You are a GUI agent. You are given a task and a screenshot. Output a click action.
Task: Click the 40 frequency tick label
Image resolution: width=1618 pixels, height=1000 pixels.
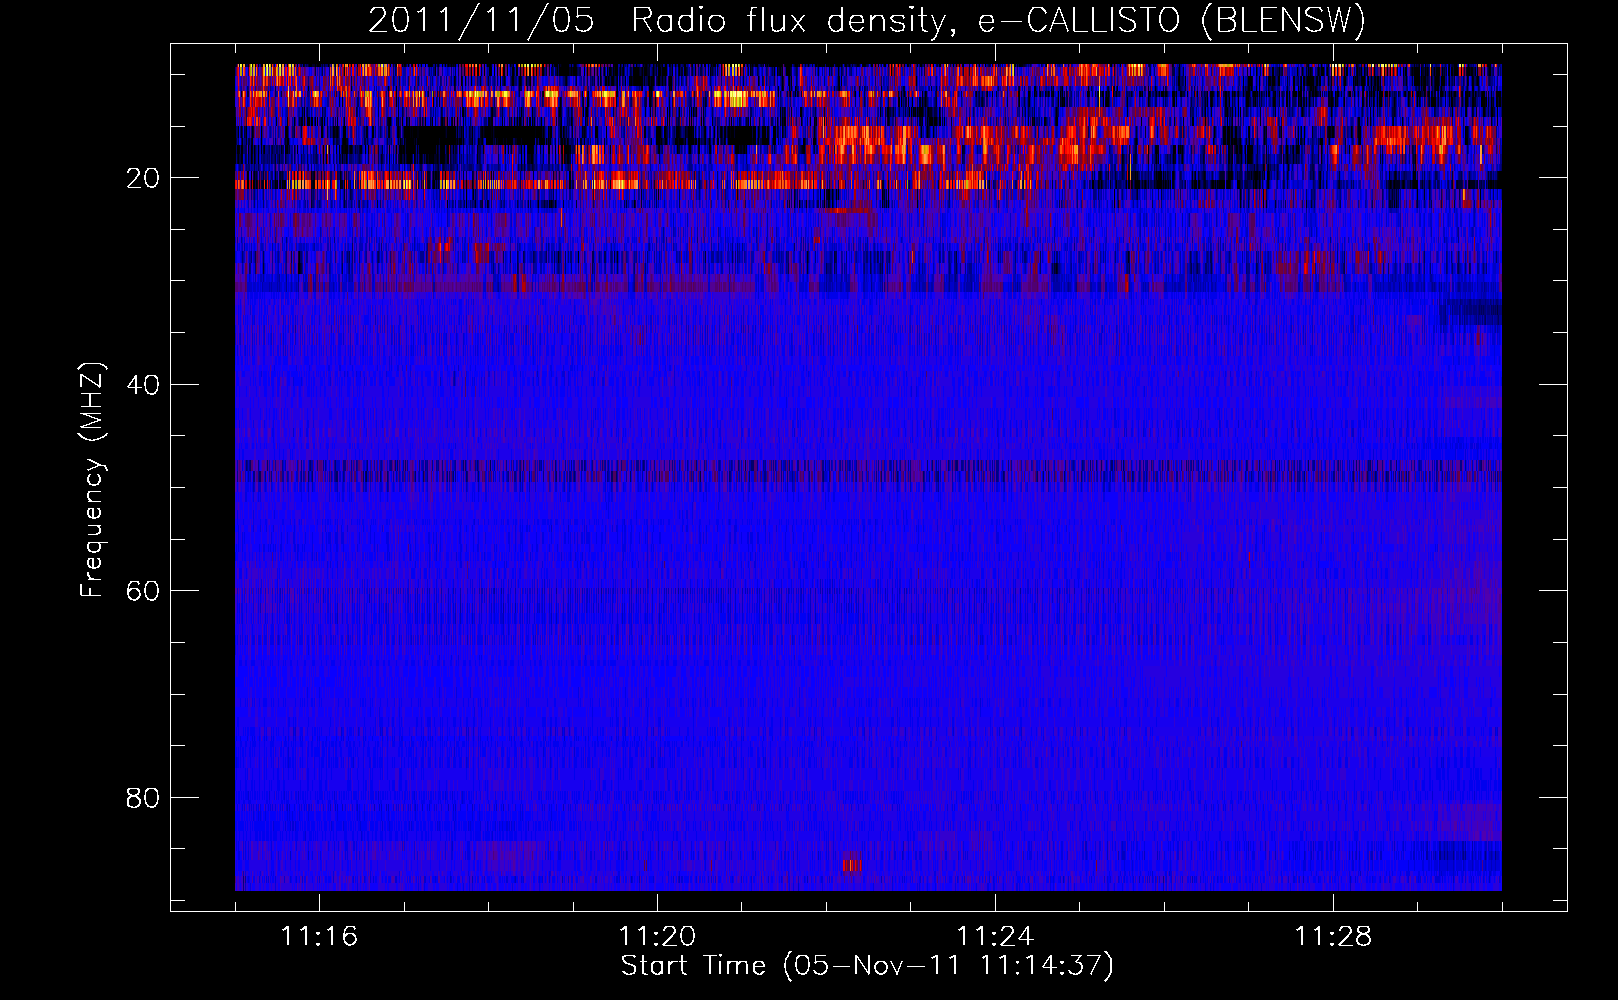coord(143,385)
